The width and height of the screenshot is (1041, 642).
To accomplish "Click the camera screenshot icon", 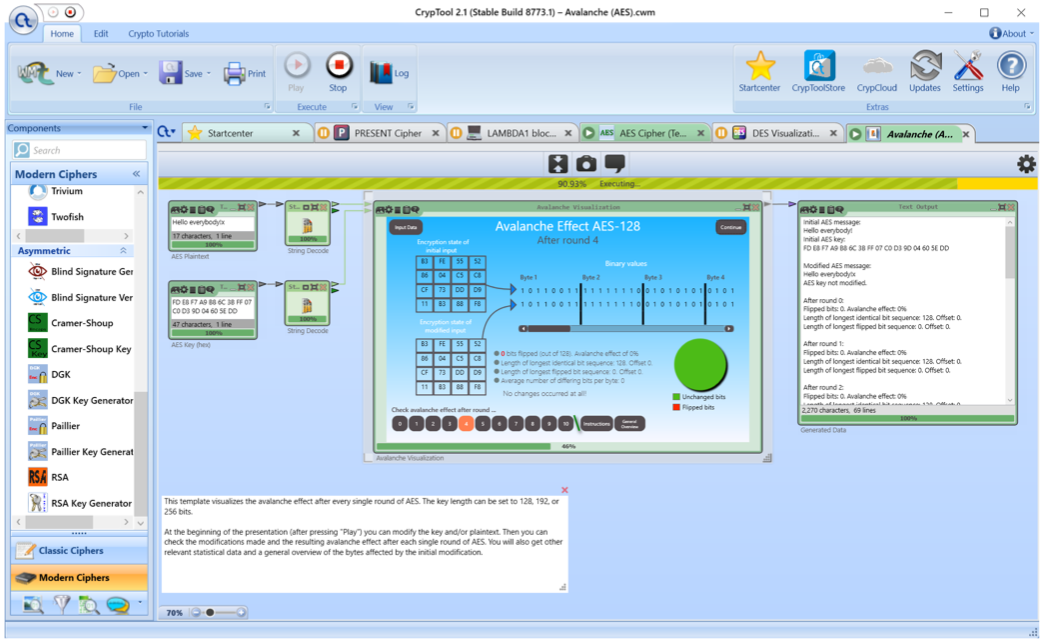I will (586, 164).
